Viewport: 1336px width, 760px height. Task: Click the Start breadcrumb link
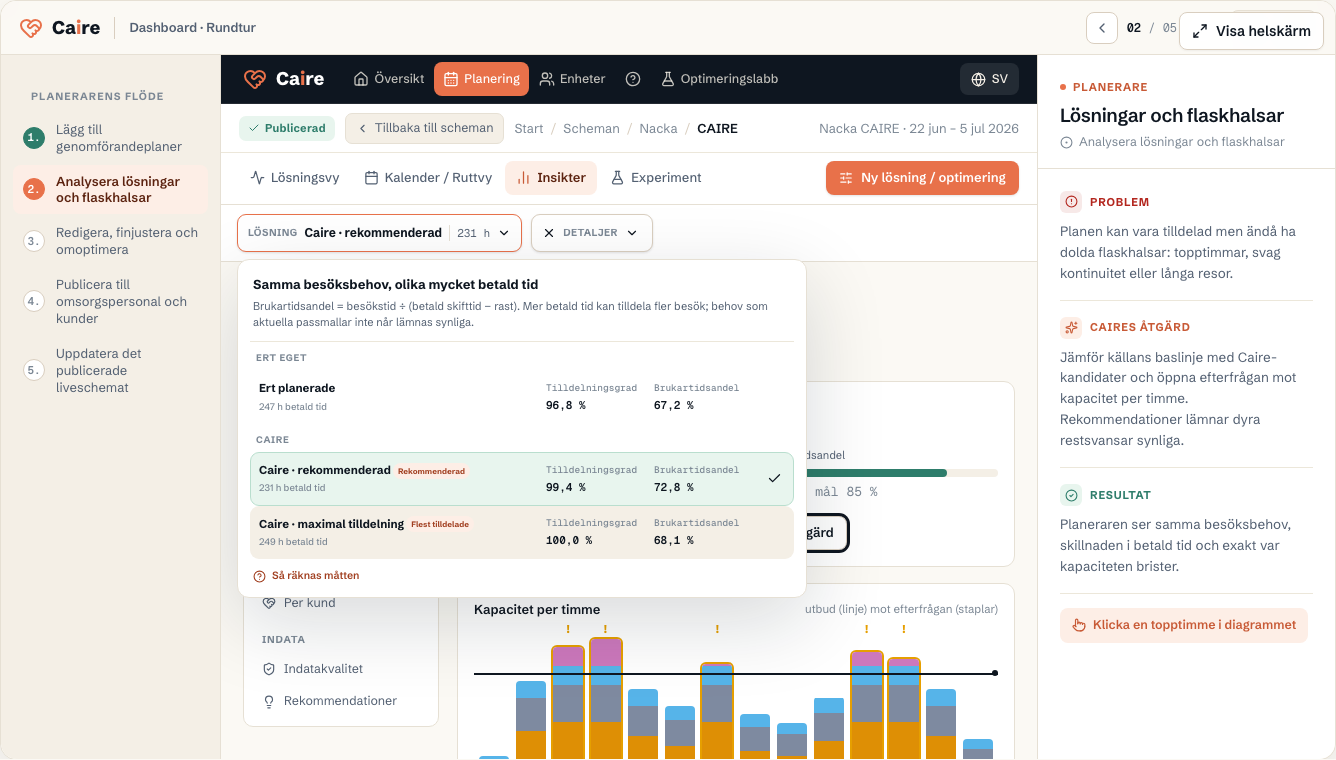click(x=529, y=129)
